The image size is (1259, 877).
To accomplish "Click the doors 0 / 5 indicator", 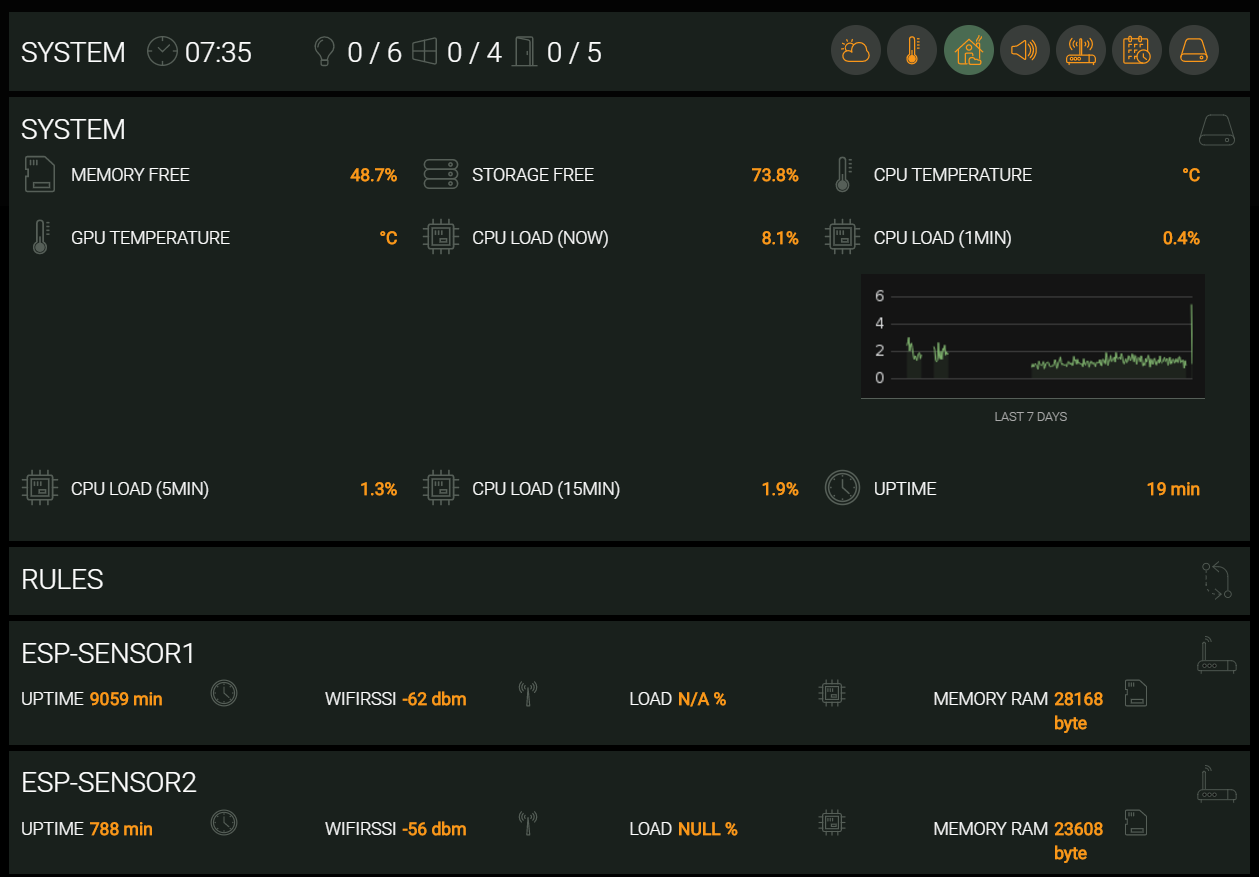I will [x=557, y=52].
